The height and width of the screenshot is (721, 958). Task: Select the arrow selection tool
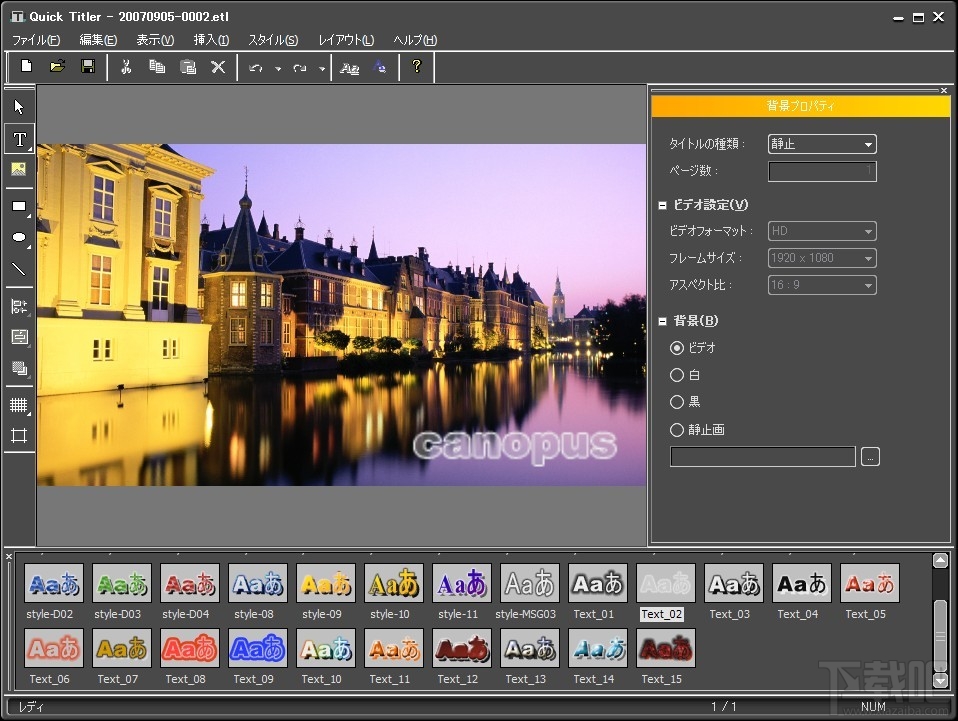18,106
